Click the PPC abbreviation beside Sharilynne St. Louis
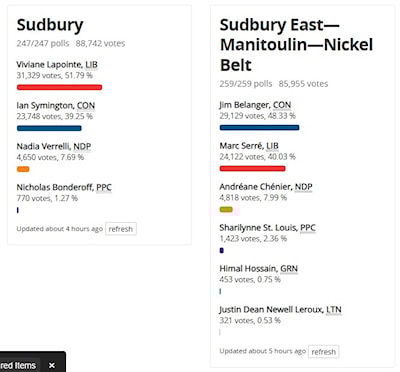Screen dimensions: 400x372 (308, 228)
